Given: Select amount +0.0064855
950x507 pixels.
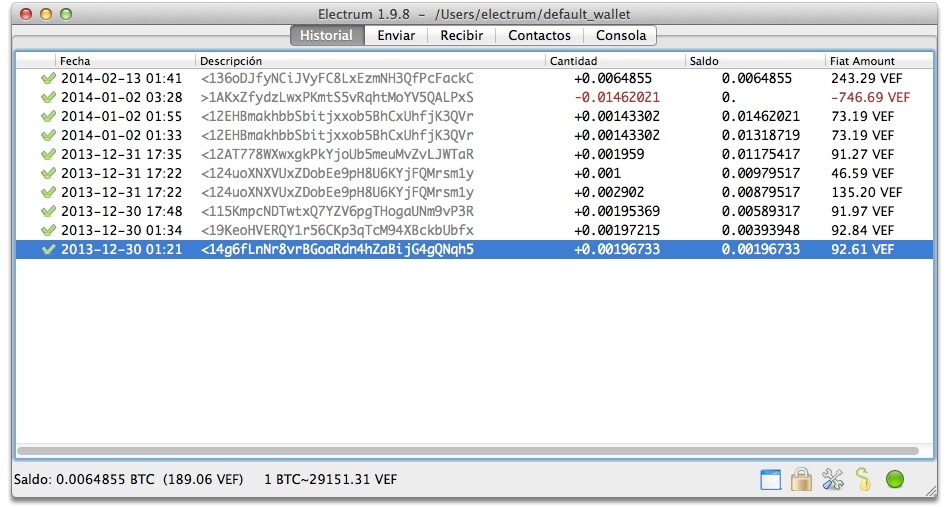Looking at the screenshot, I should (x=613, y=78).
